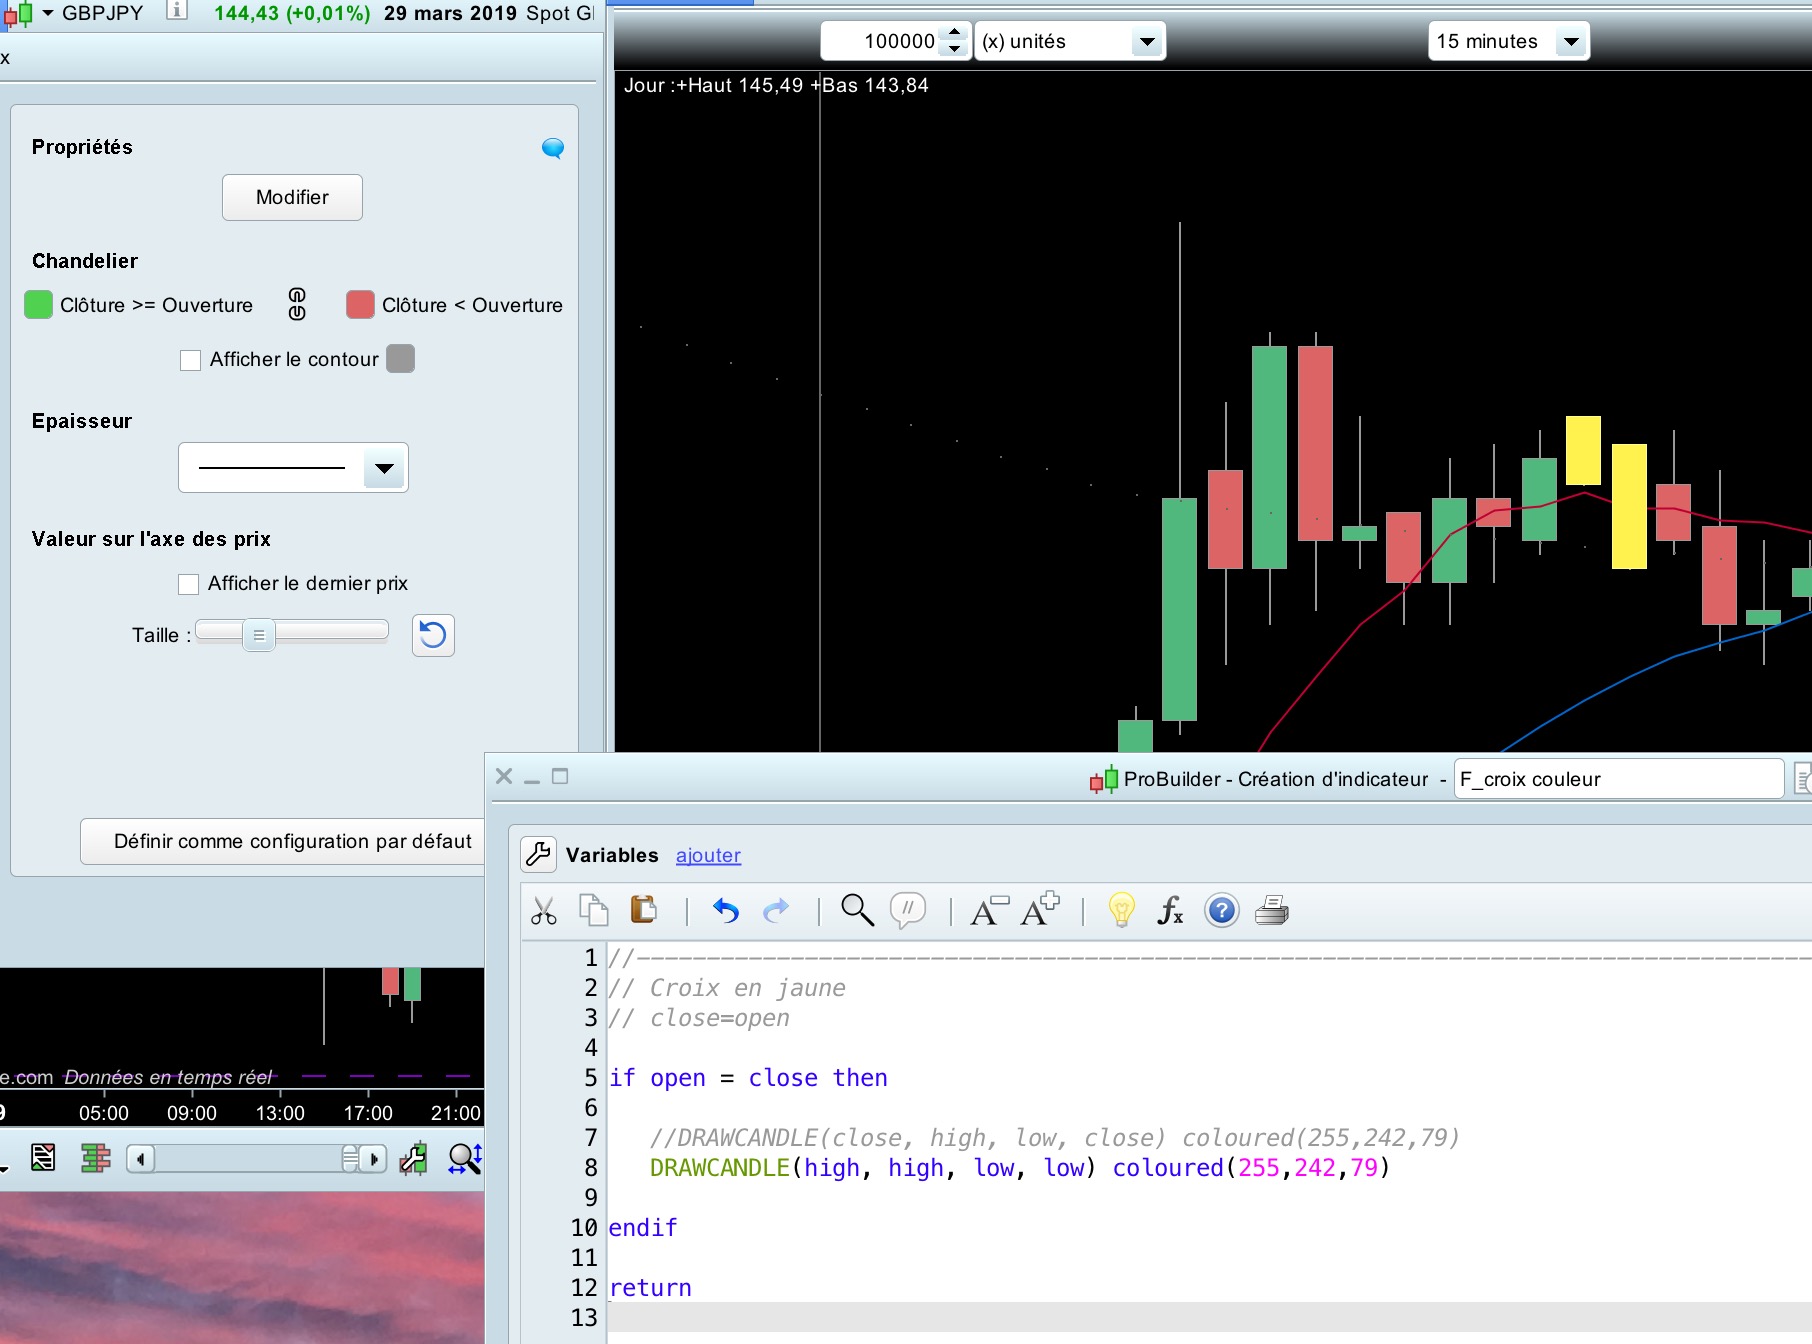This screenshot has height=1344, width=1812.
Task: Enable the Afficher le contour checkbox
Action: tap(190, 360)
